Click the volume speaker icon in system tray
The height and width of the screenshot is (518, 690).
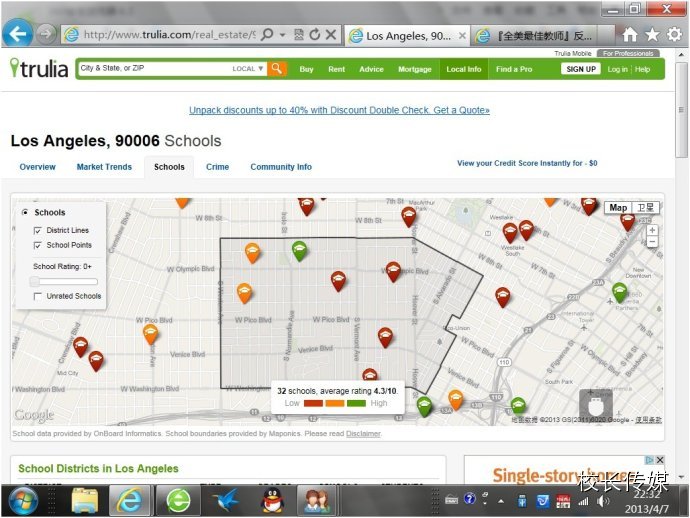pyautogui.click(x=603, y=501)
